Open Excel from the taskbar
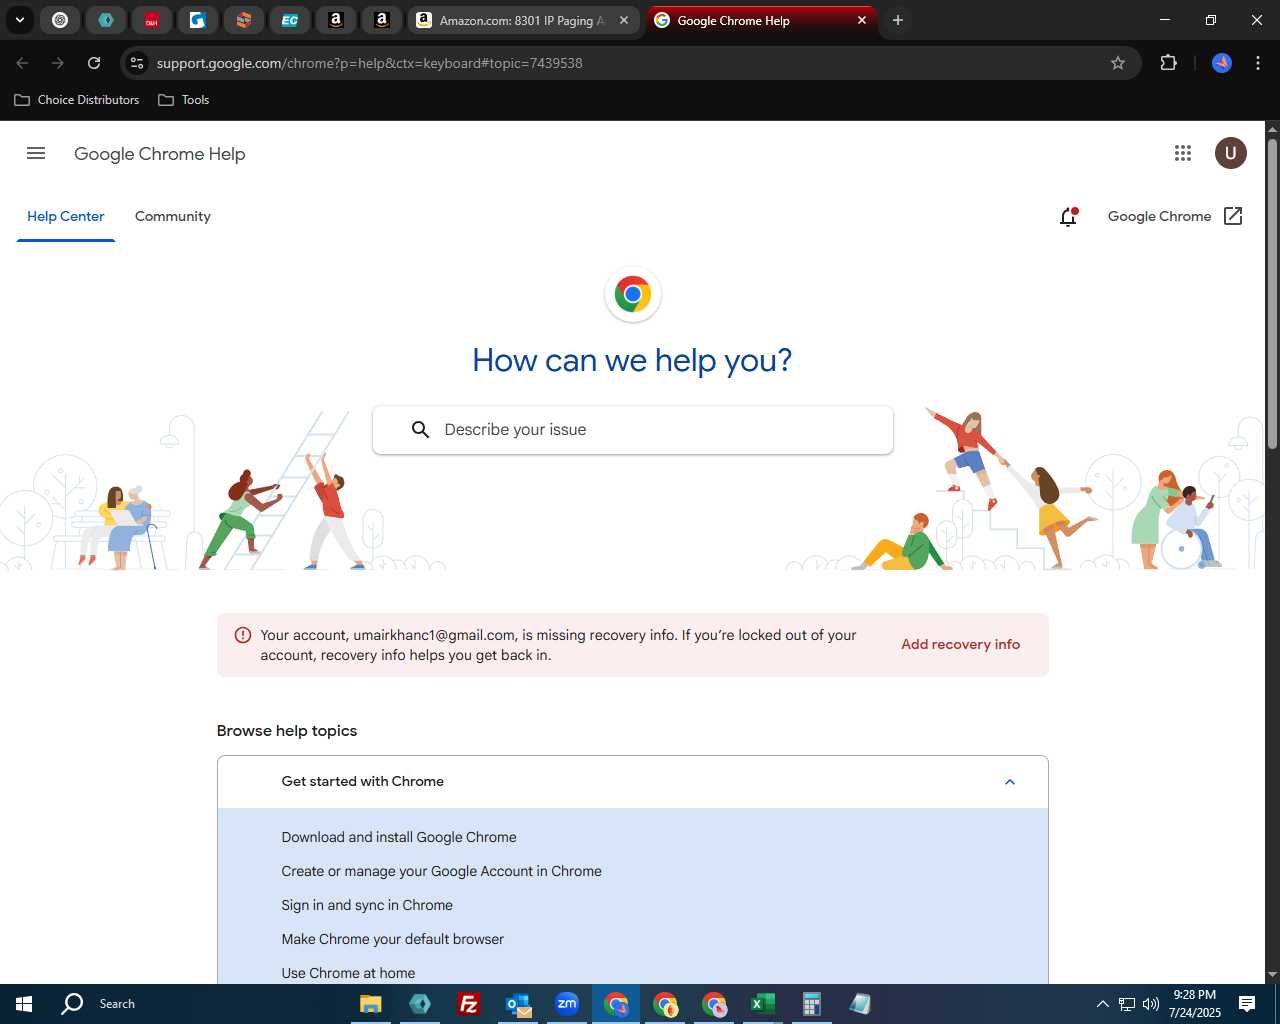The image size is (1280, 1024). pyautogui.click(x=763, y=1004)
